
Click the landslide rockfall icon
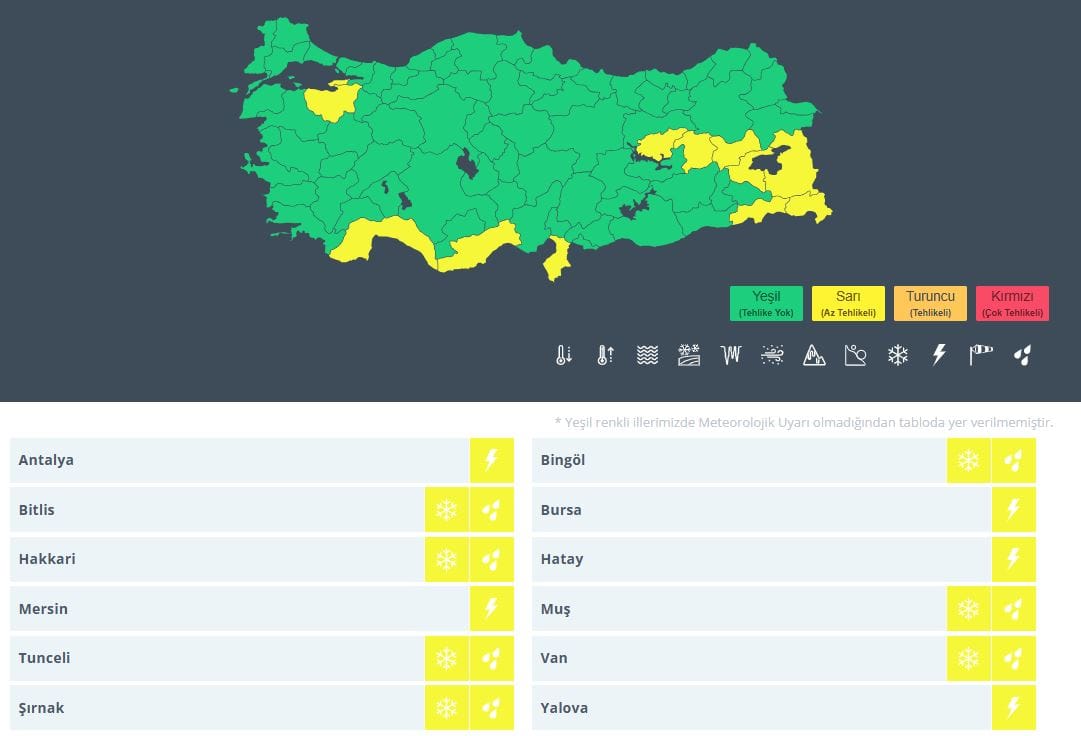[855, 355]
